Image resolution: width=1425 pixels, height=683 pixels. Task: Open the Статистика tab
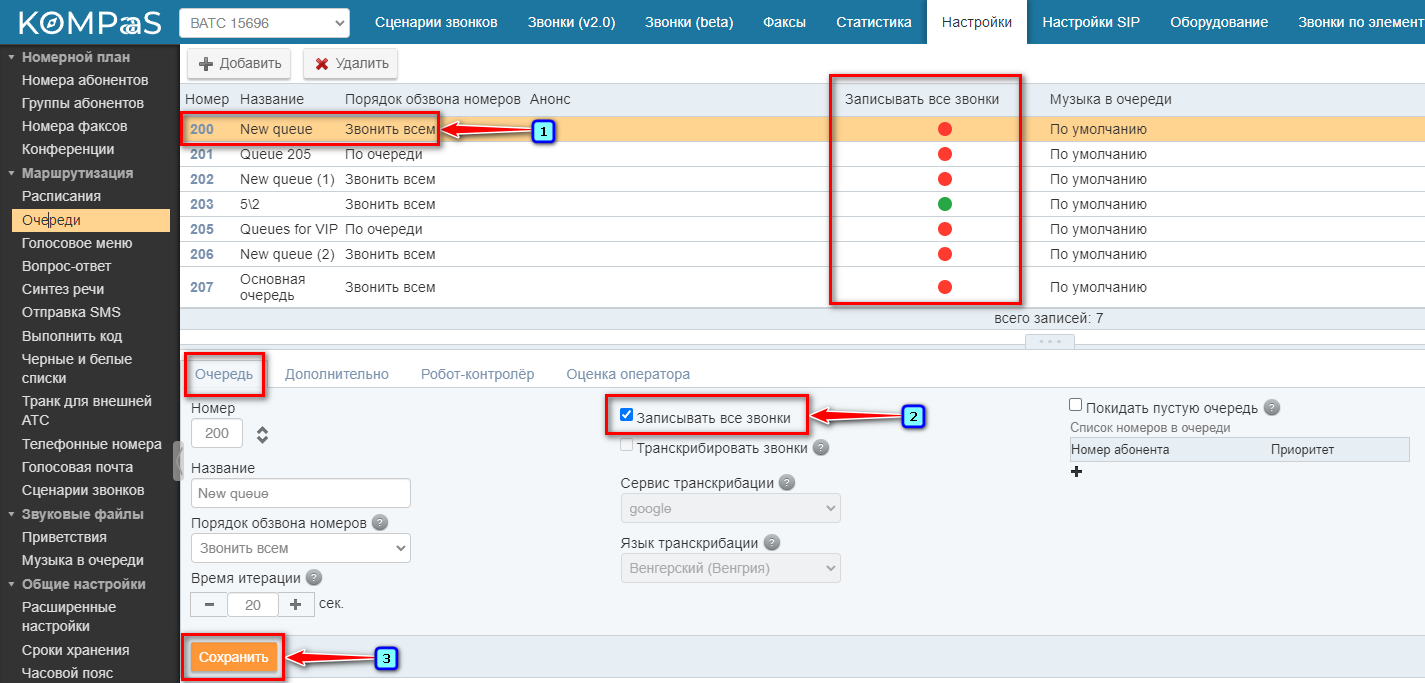tap(874, 22)
